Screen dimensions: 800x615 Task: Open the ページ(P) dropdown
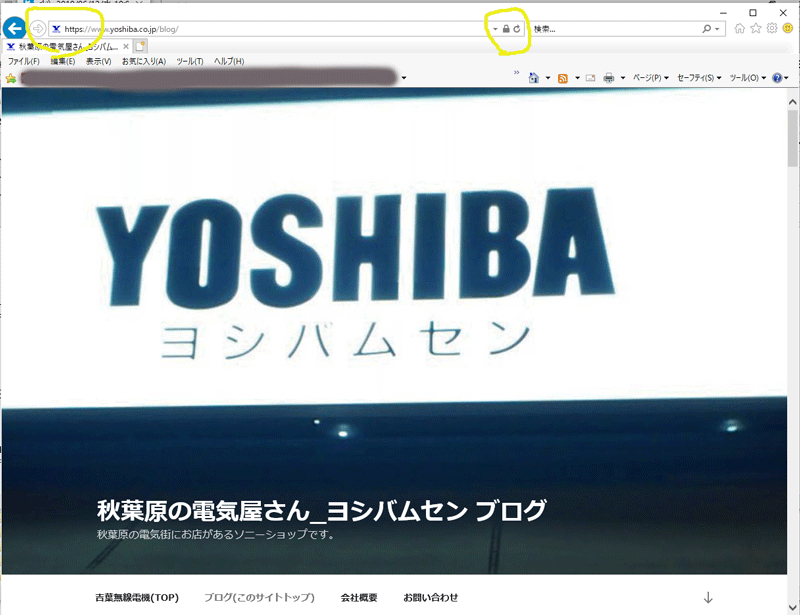tap(651, 78)
